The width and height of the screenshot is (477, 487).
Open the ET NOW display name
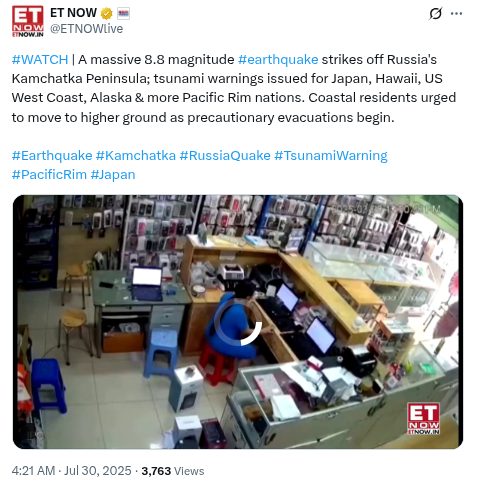73,13
